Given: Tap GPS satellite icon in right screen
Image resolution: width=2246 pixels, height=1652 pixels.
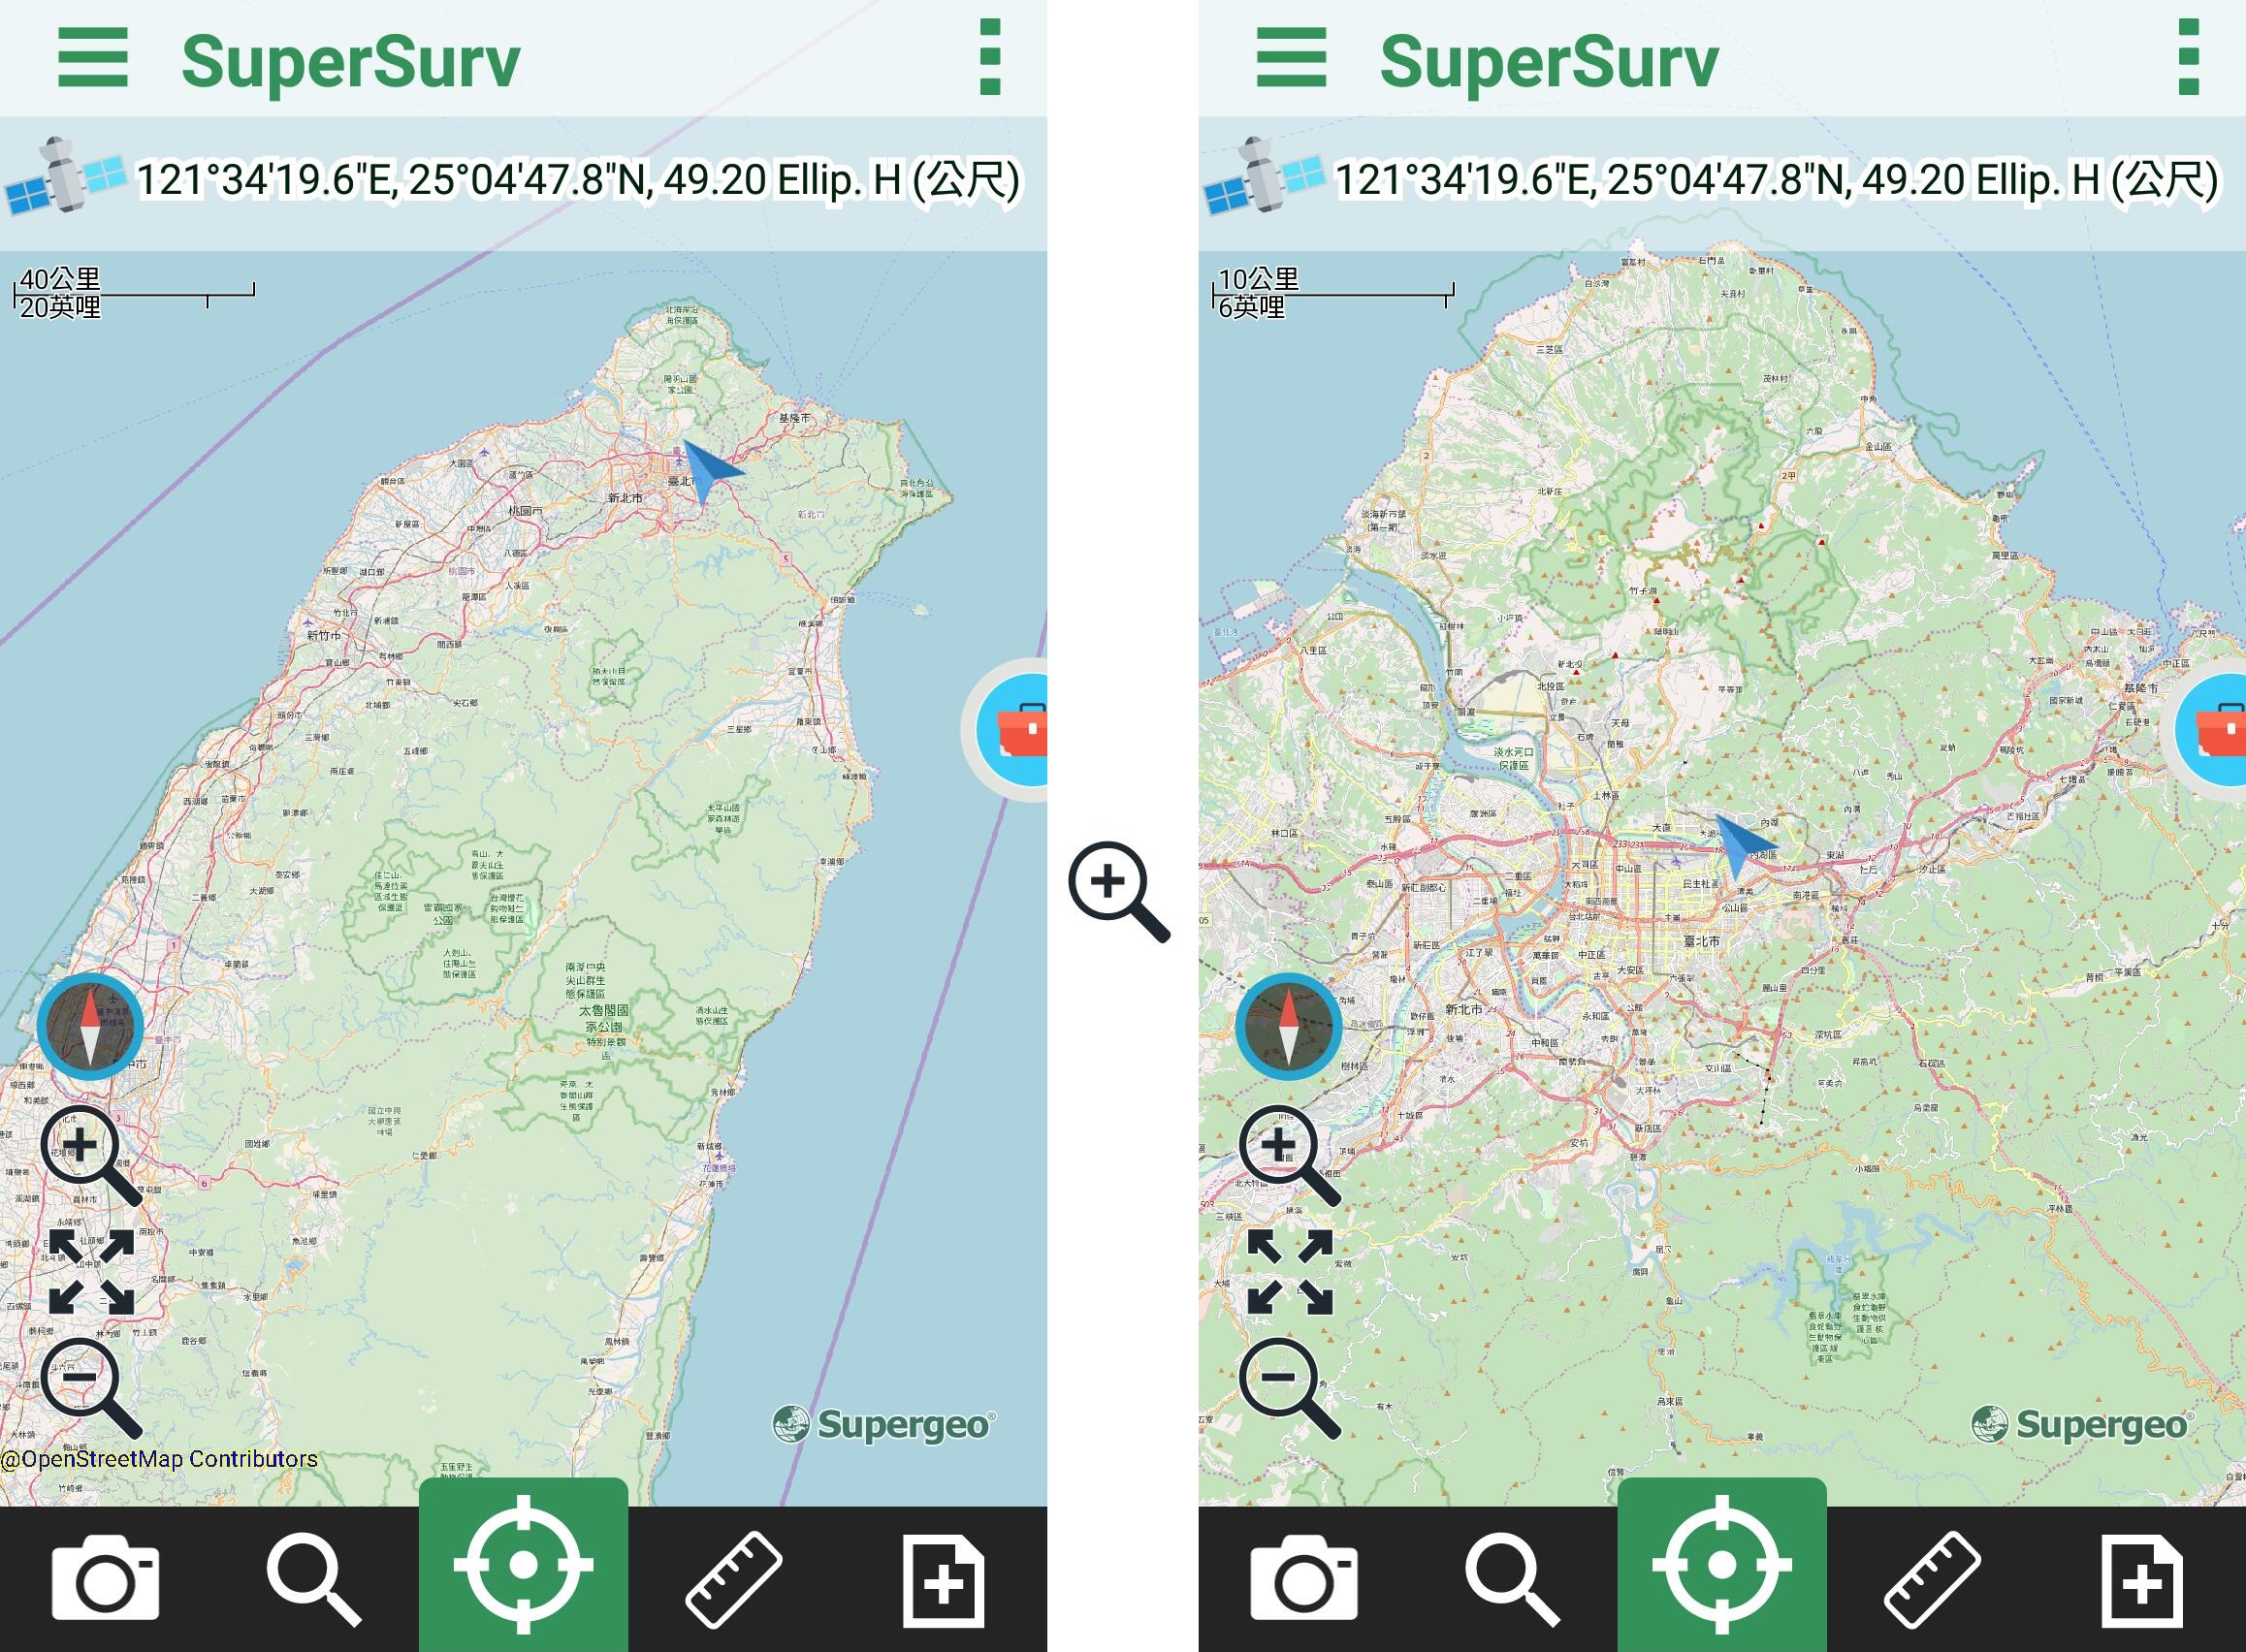Looking at the screenshot, I should pyautogui.click(x=1263, y=177).
